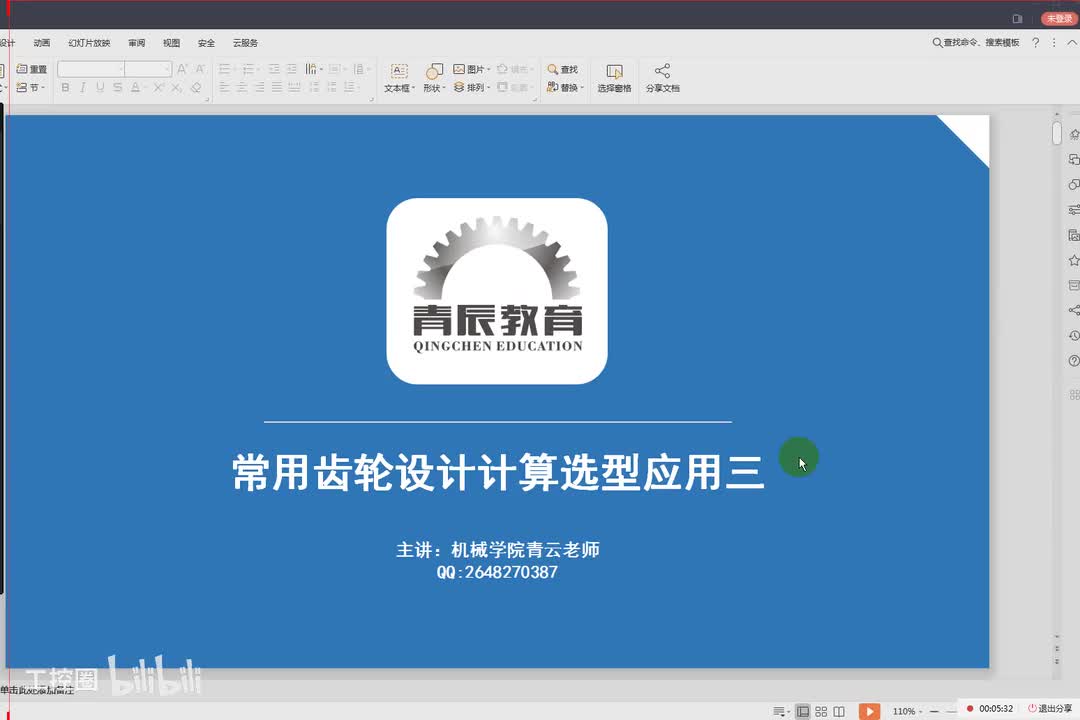Toggle strikethrough formatting (S)

coord(118,88)
